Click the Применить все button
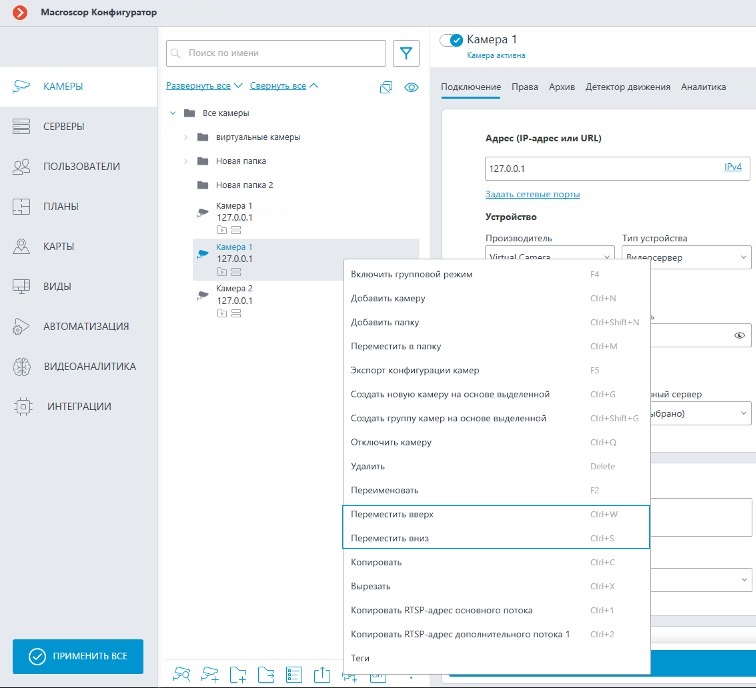This screenshot has width=756, height=688. tap(78, 656)
